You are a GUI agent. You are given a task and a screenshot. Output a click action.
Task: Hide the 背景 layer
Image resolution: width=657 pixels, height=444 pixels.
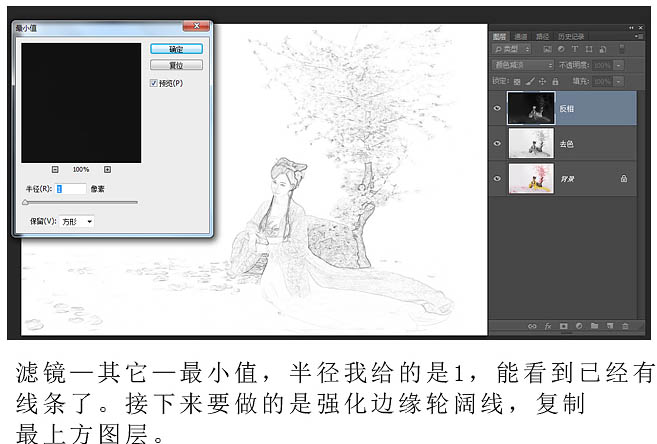[497, 178]
